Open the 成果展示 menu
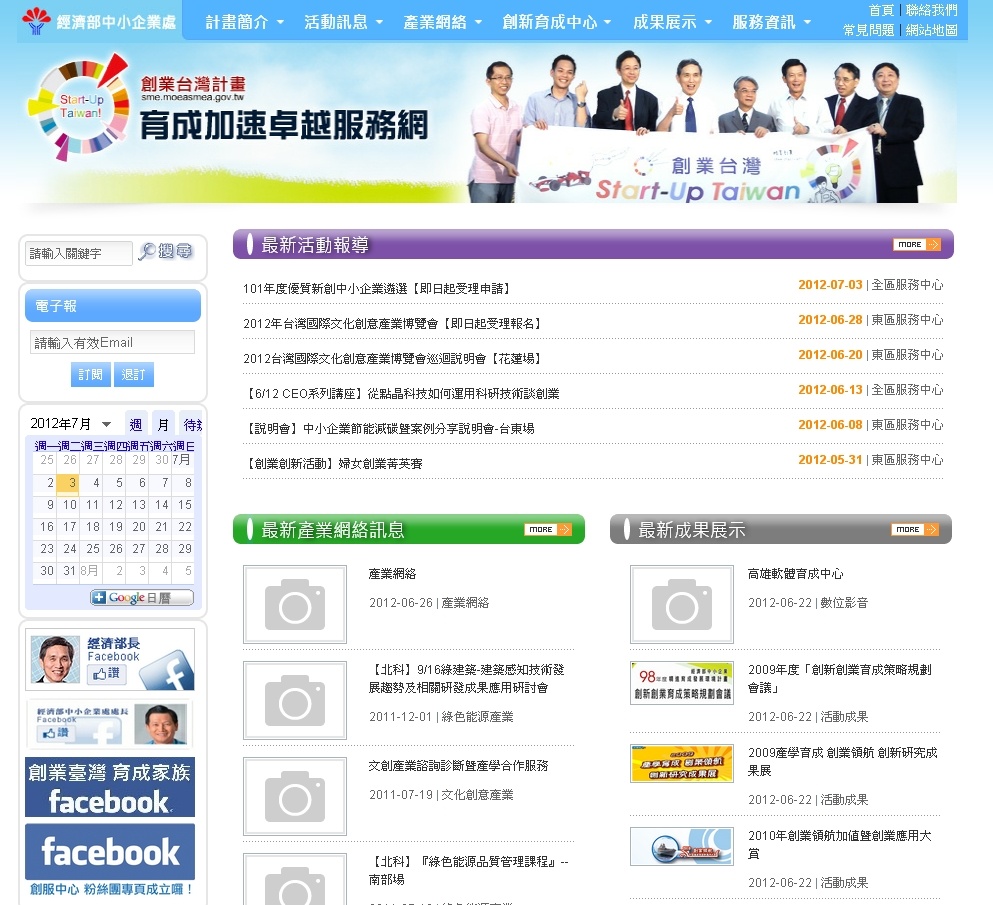Screen dimensions: 993x905 671,20
